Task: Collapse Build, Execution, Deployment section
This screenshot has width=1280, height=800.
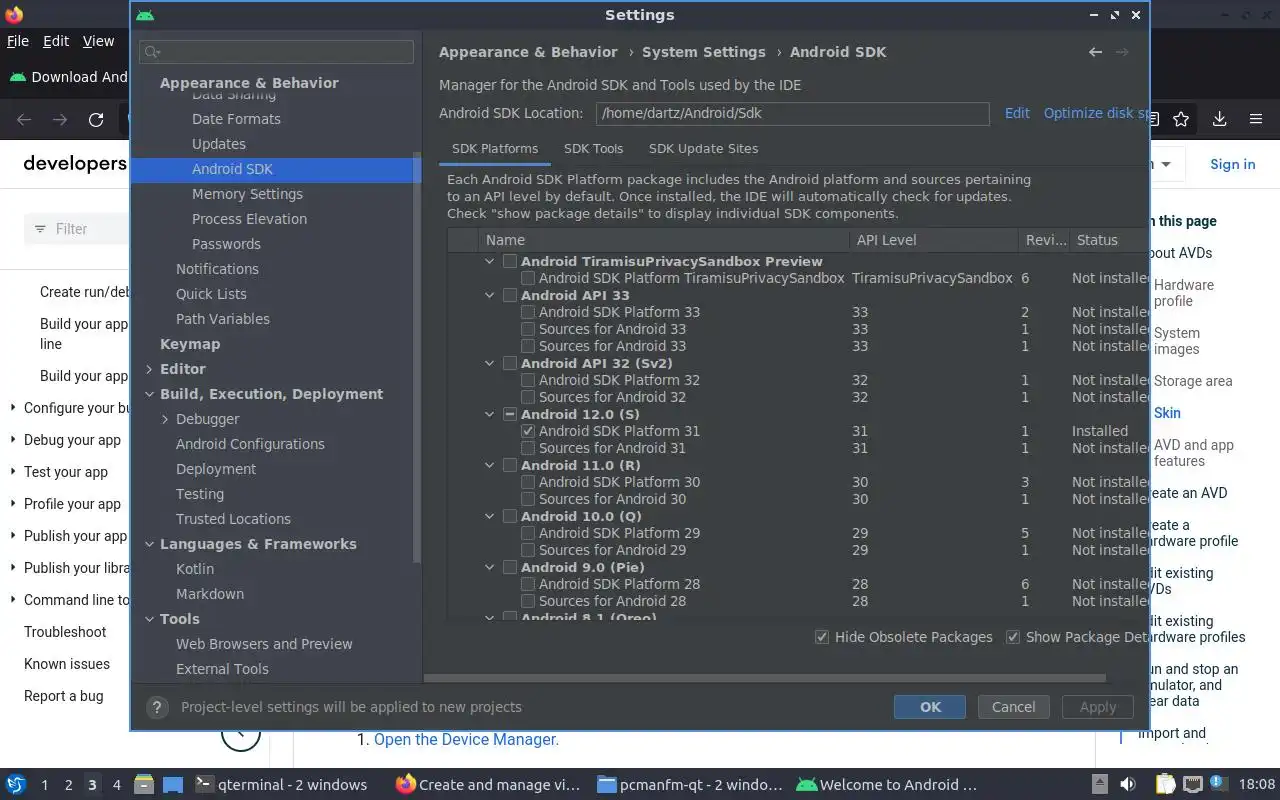Action: (x=149, y=394)
